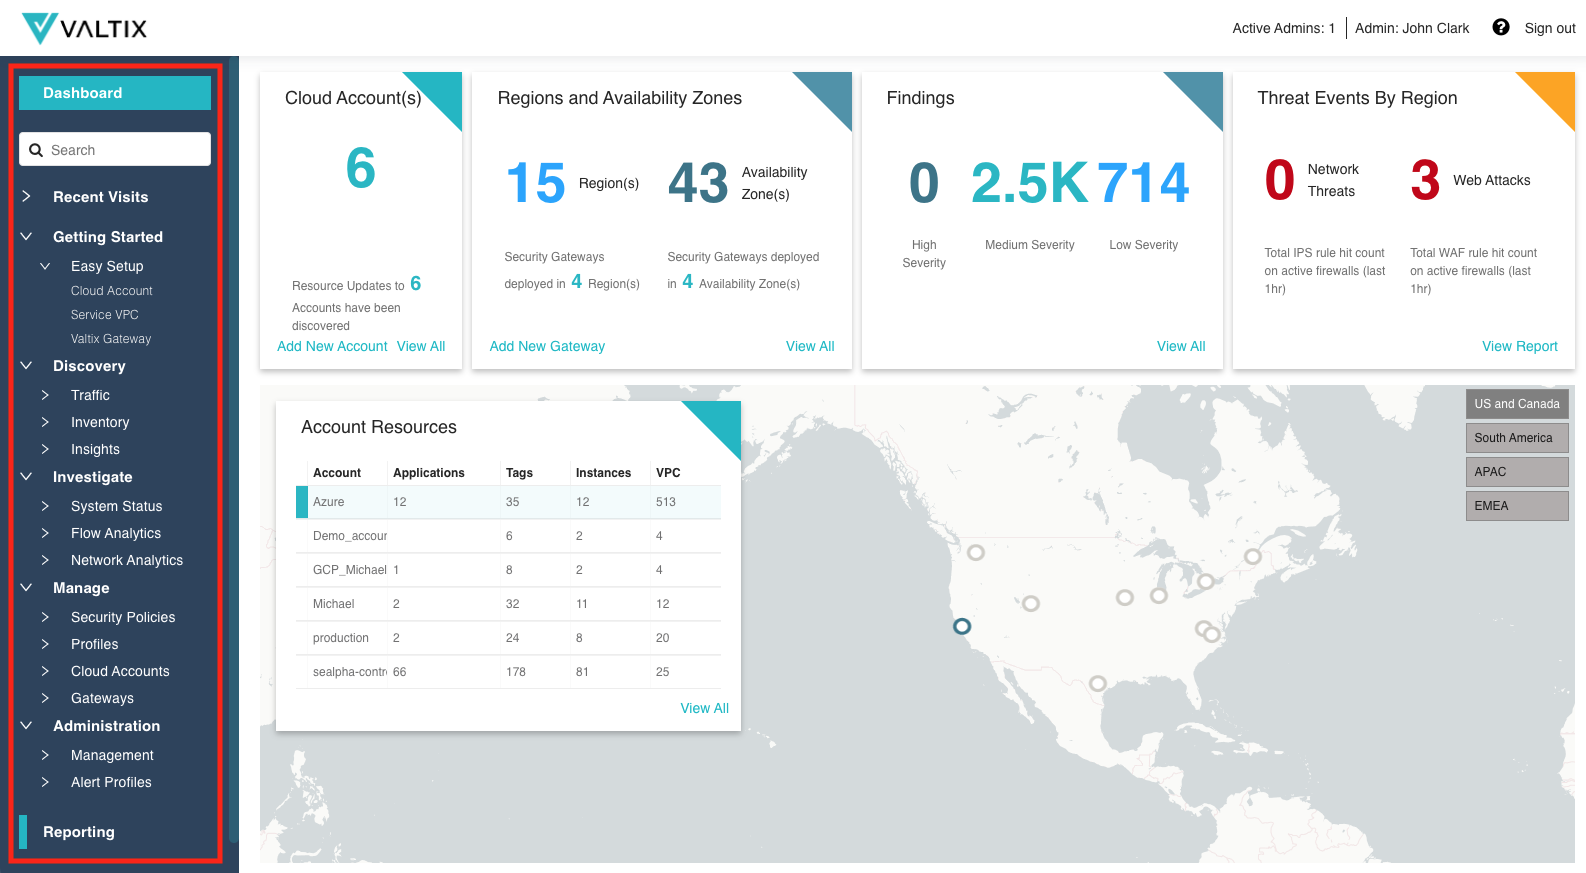Sign out of the console
1586x873 pixels.
[1549, 28]
